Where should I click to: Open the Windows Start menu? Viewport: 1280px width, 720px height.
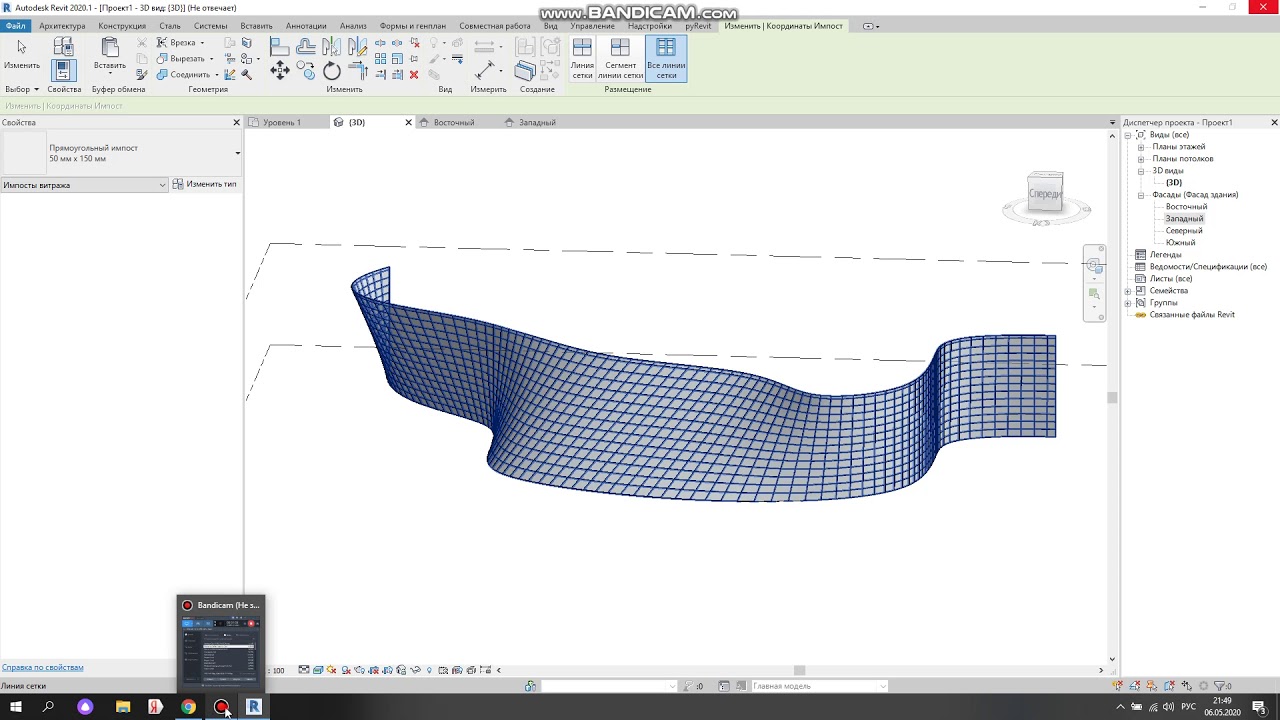16,707
